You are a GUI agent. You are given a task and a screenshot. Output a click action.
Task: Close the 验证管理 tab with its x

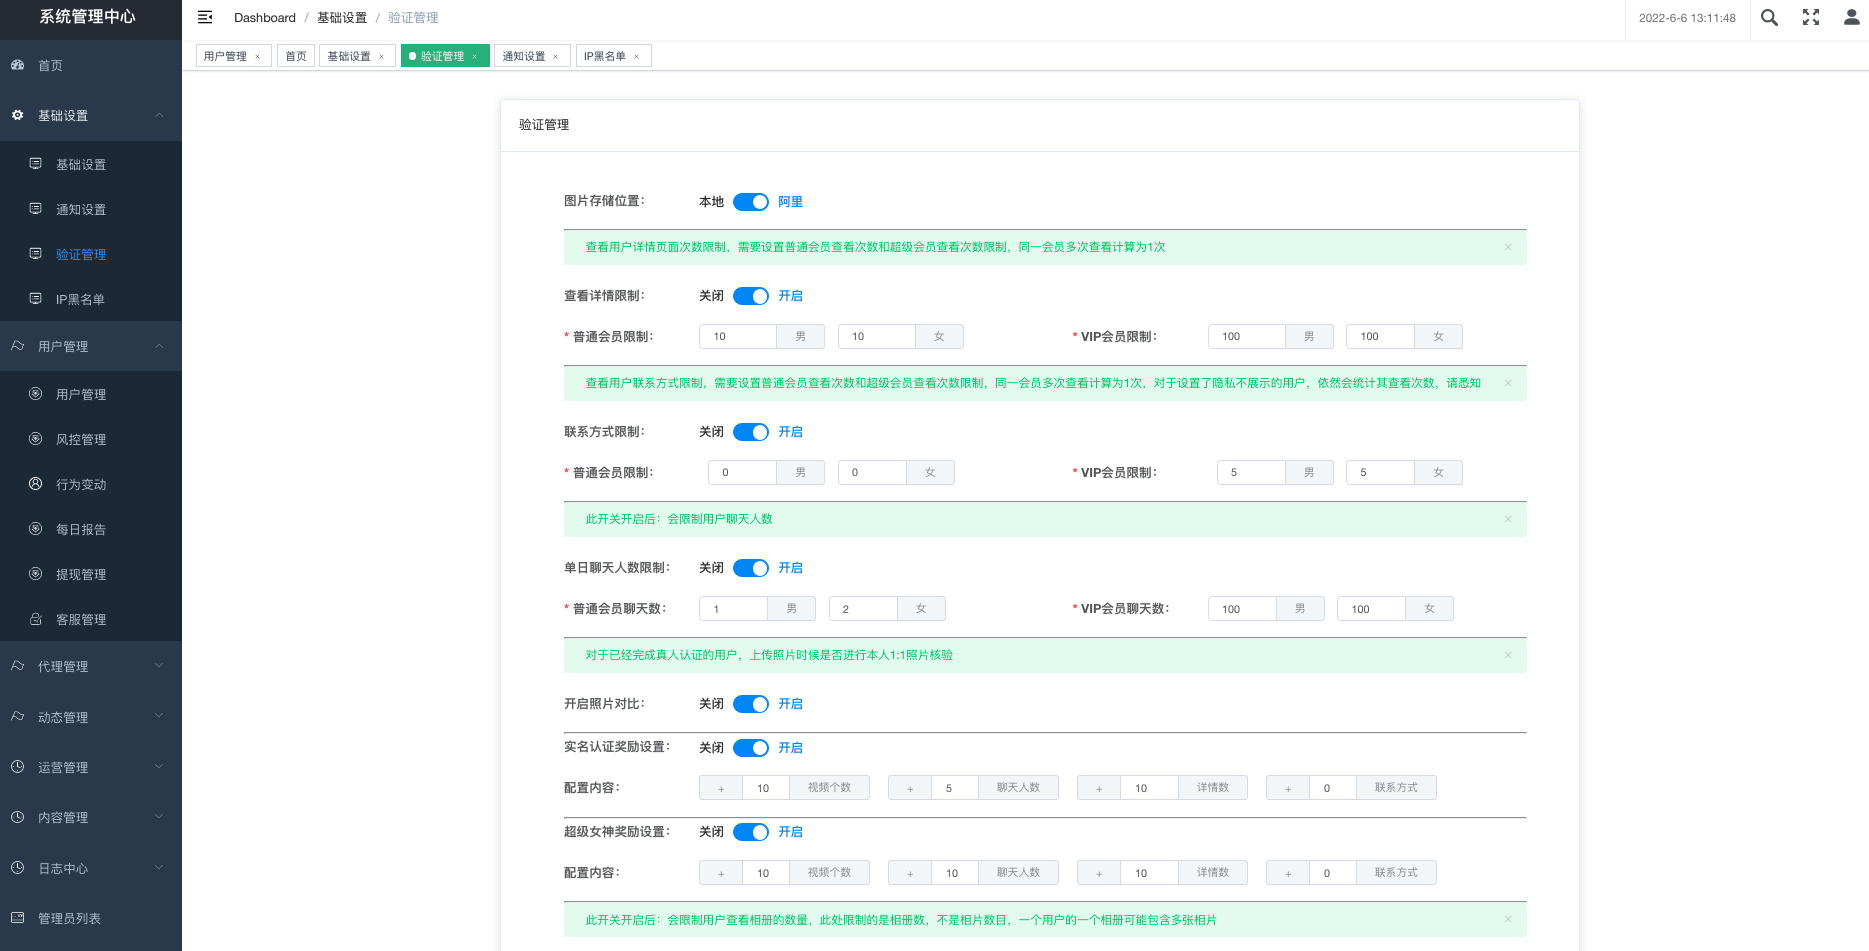pos(475,57)
